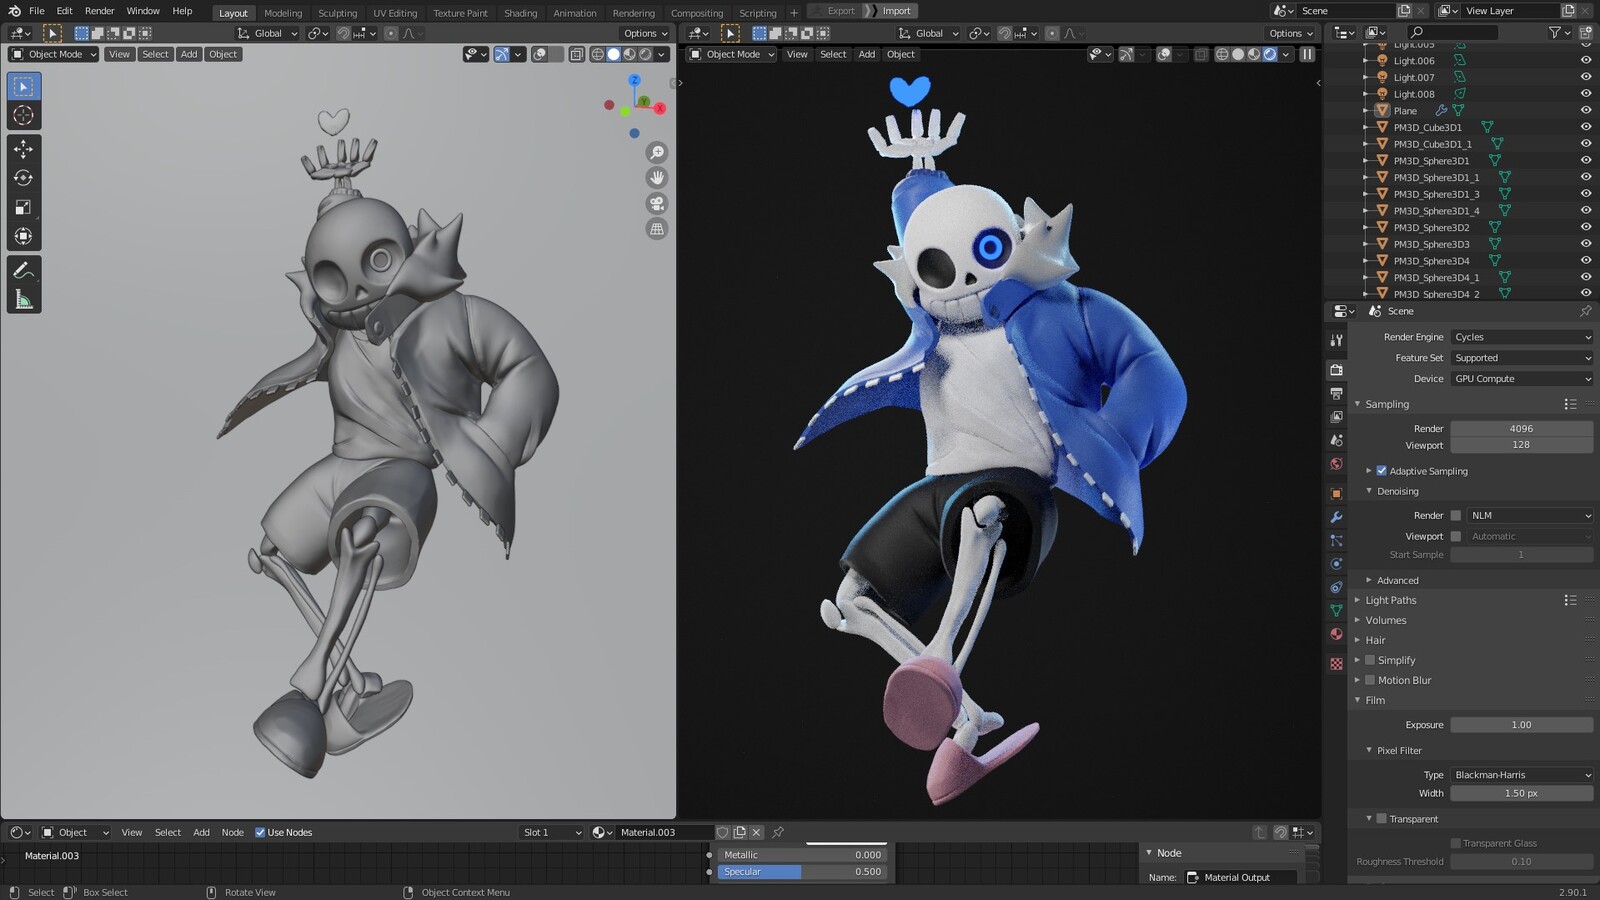Activate the 3D Cursor tool
1600x900 pixels.
click(x=23, y=116)
